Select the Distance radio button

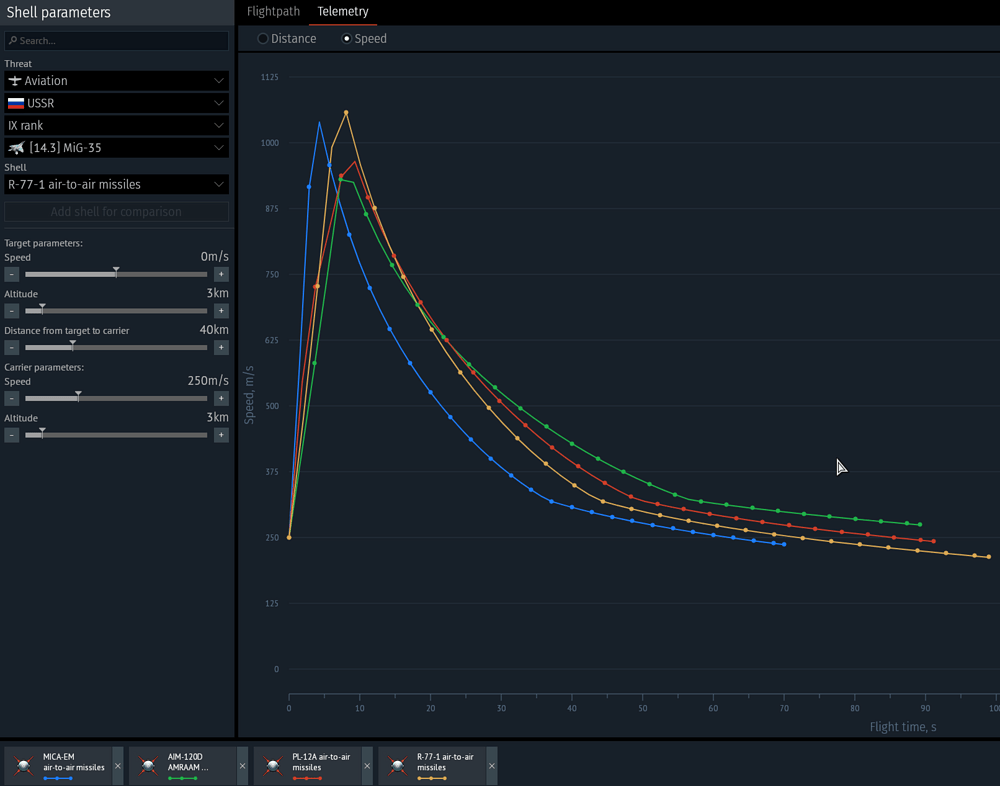(263, 38)
